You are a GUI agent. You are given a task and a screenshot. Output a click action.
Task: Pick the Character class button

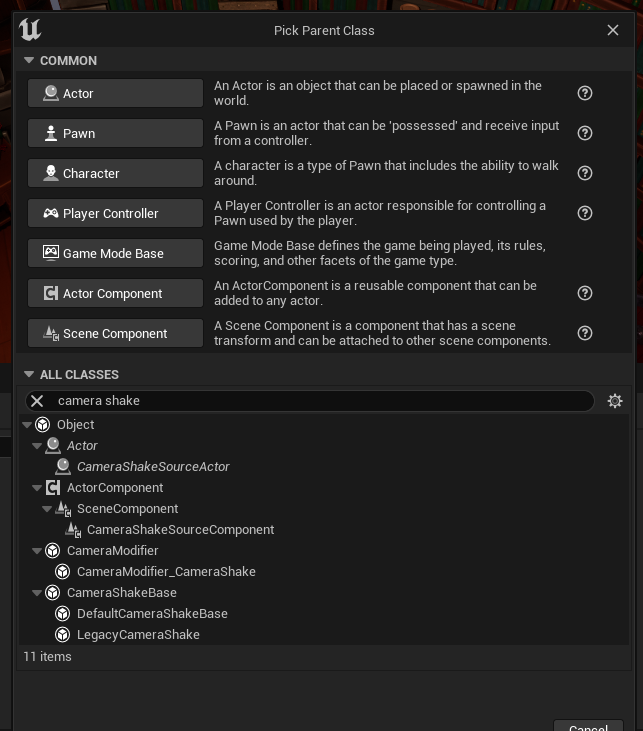(x=115, y=173)
